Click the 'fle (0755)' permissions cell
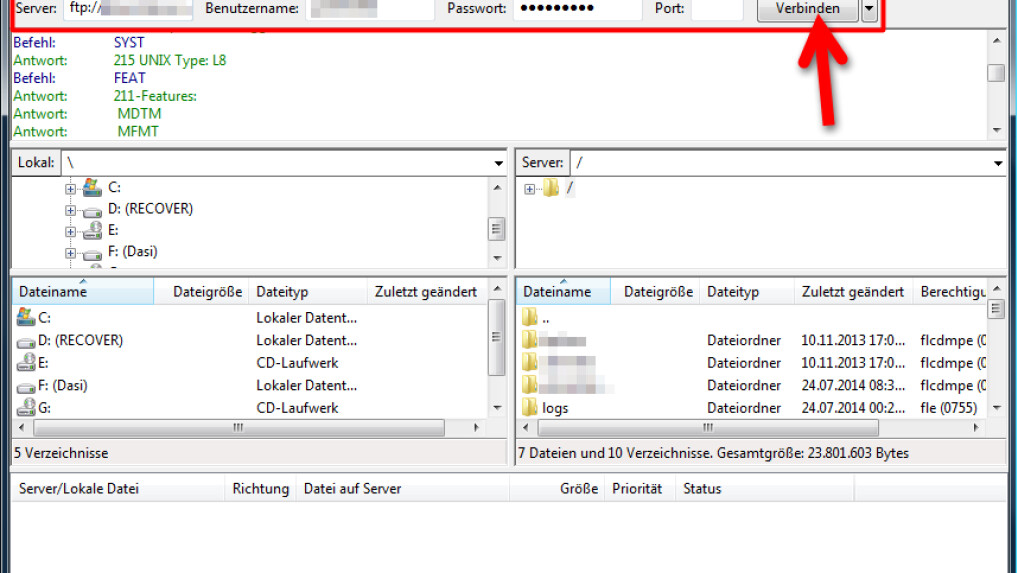The height and width of the screenshot is (573, 1018). pos(949,408)
